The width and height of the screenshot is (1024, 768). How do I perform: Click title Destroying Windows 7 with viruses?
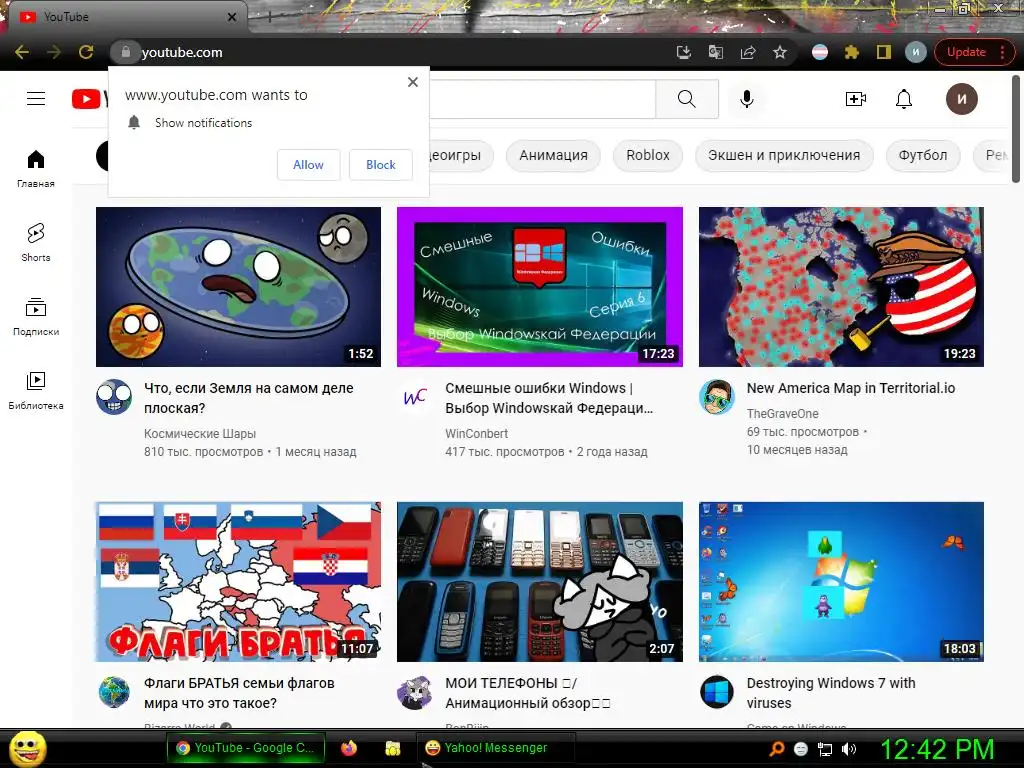click(831, 693)
